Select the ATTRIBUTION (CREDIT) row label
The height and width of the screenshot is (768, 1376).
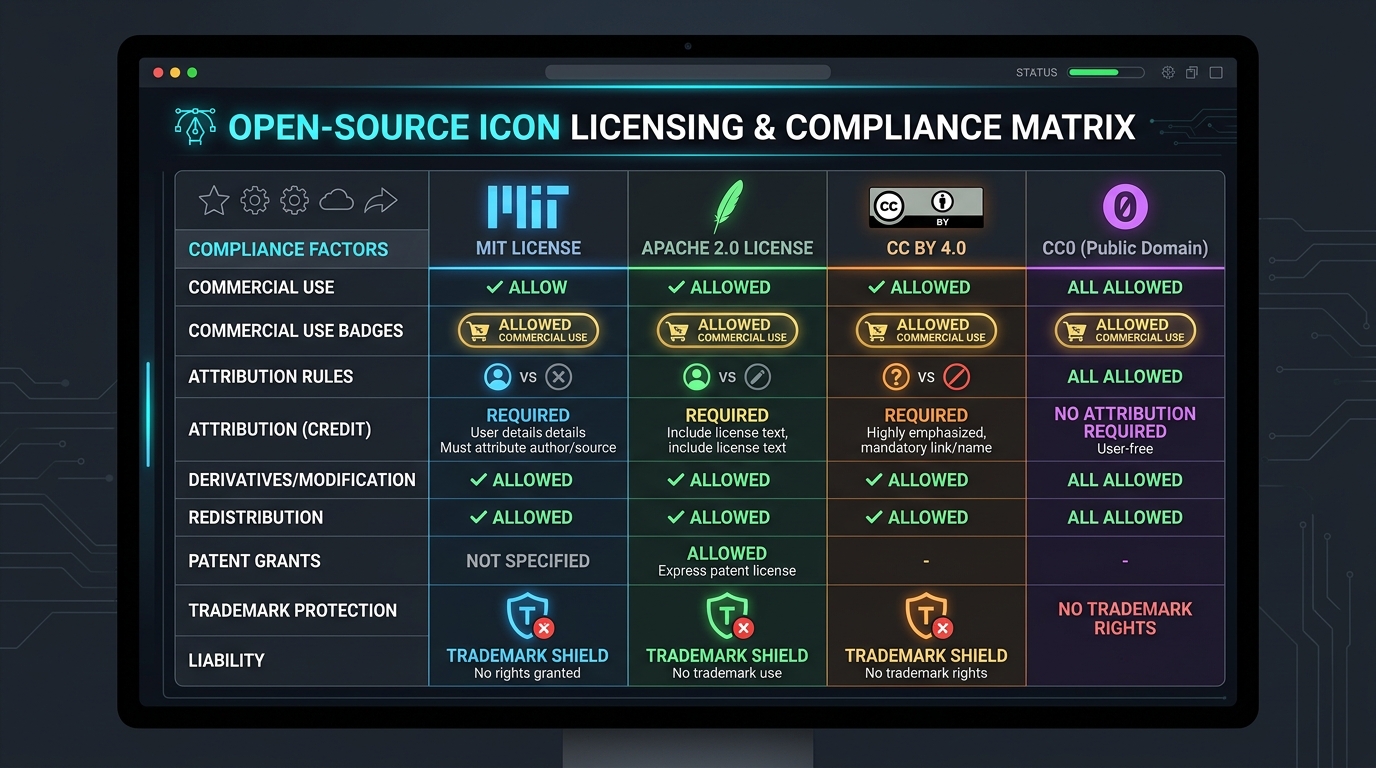(280, 430)
